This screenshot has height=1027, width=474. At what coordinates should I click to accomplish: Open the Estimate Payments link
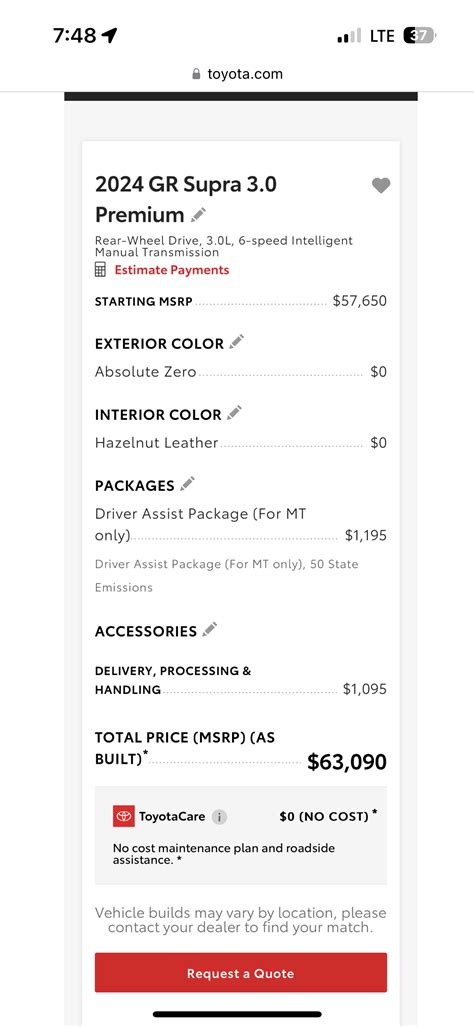tap(172, 270)
